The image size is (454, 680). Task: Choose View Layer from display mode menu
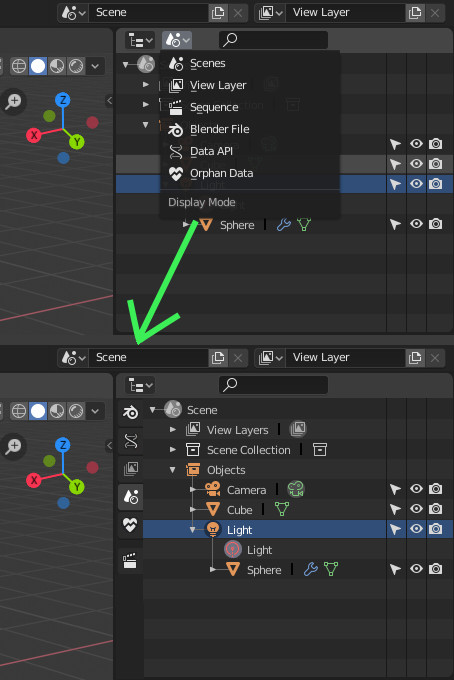pos(249,85)
